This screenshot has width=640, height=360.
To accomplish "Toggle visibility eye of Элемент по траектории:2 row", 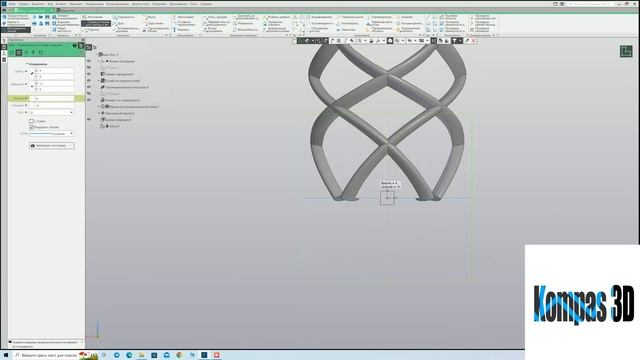I will [x=89, y=100].
